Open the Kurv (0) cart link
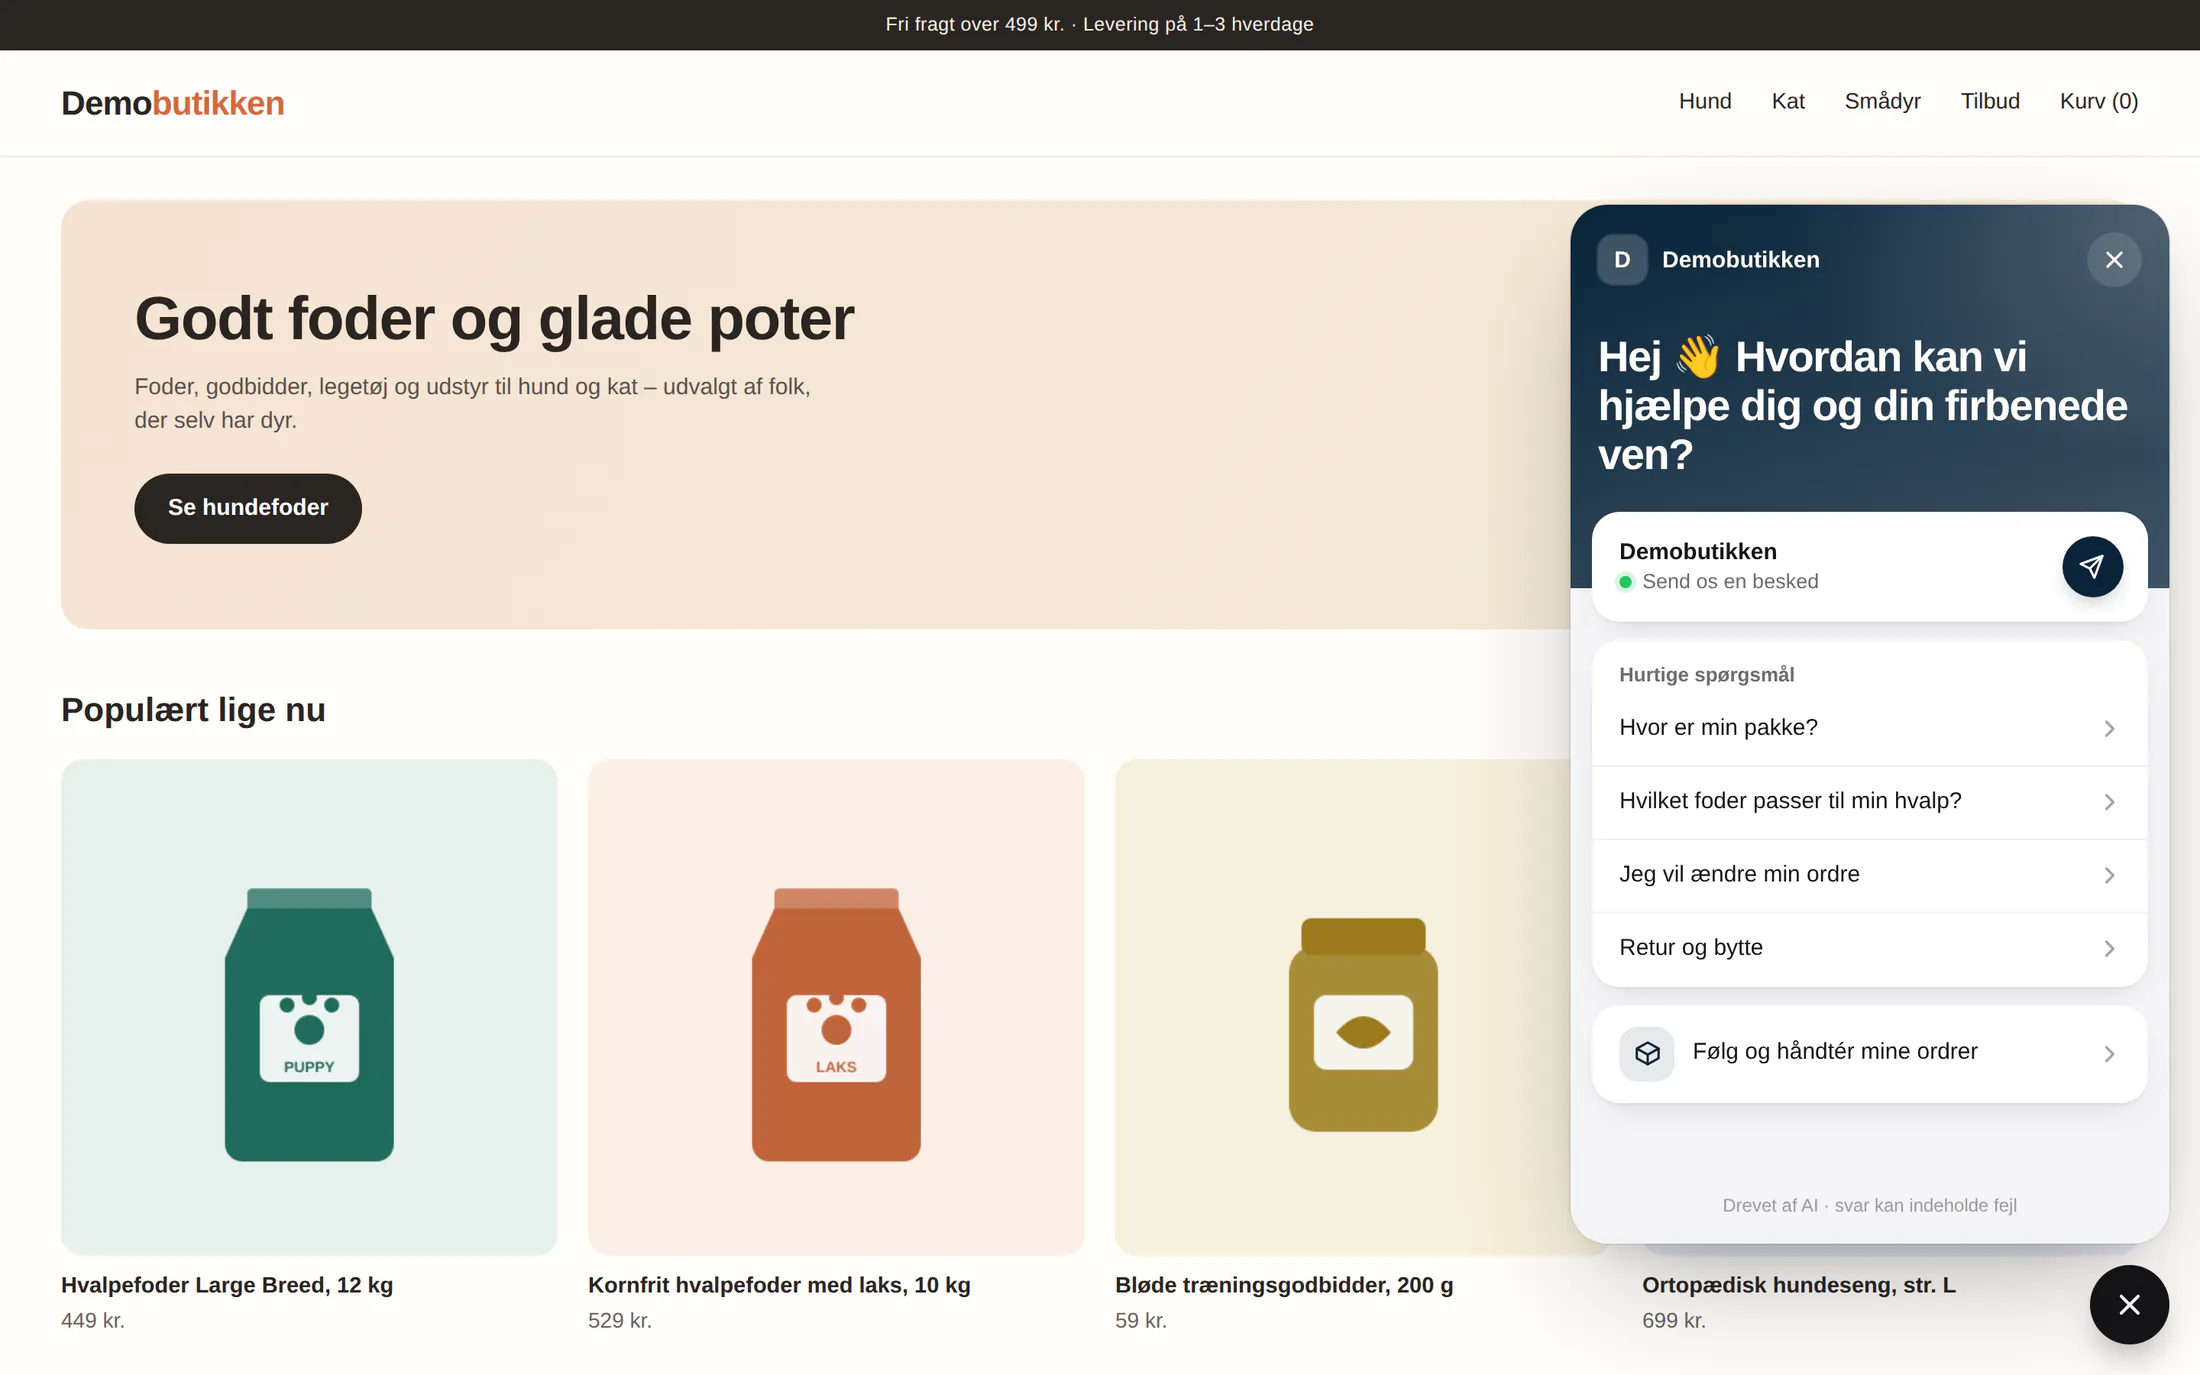 click(2099, 102)
